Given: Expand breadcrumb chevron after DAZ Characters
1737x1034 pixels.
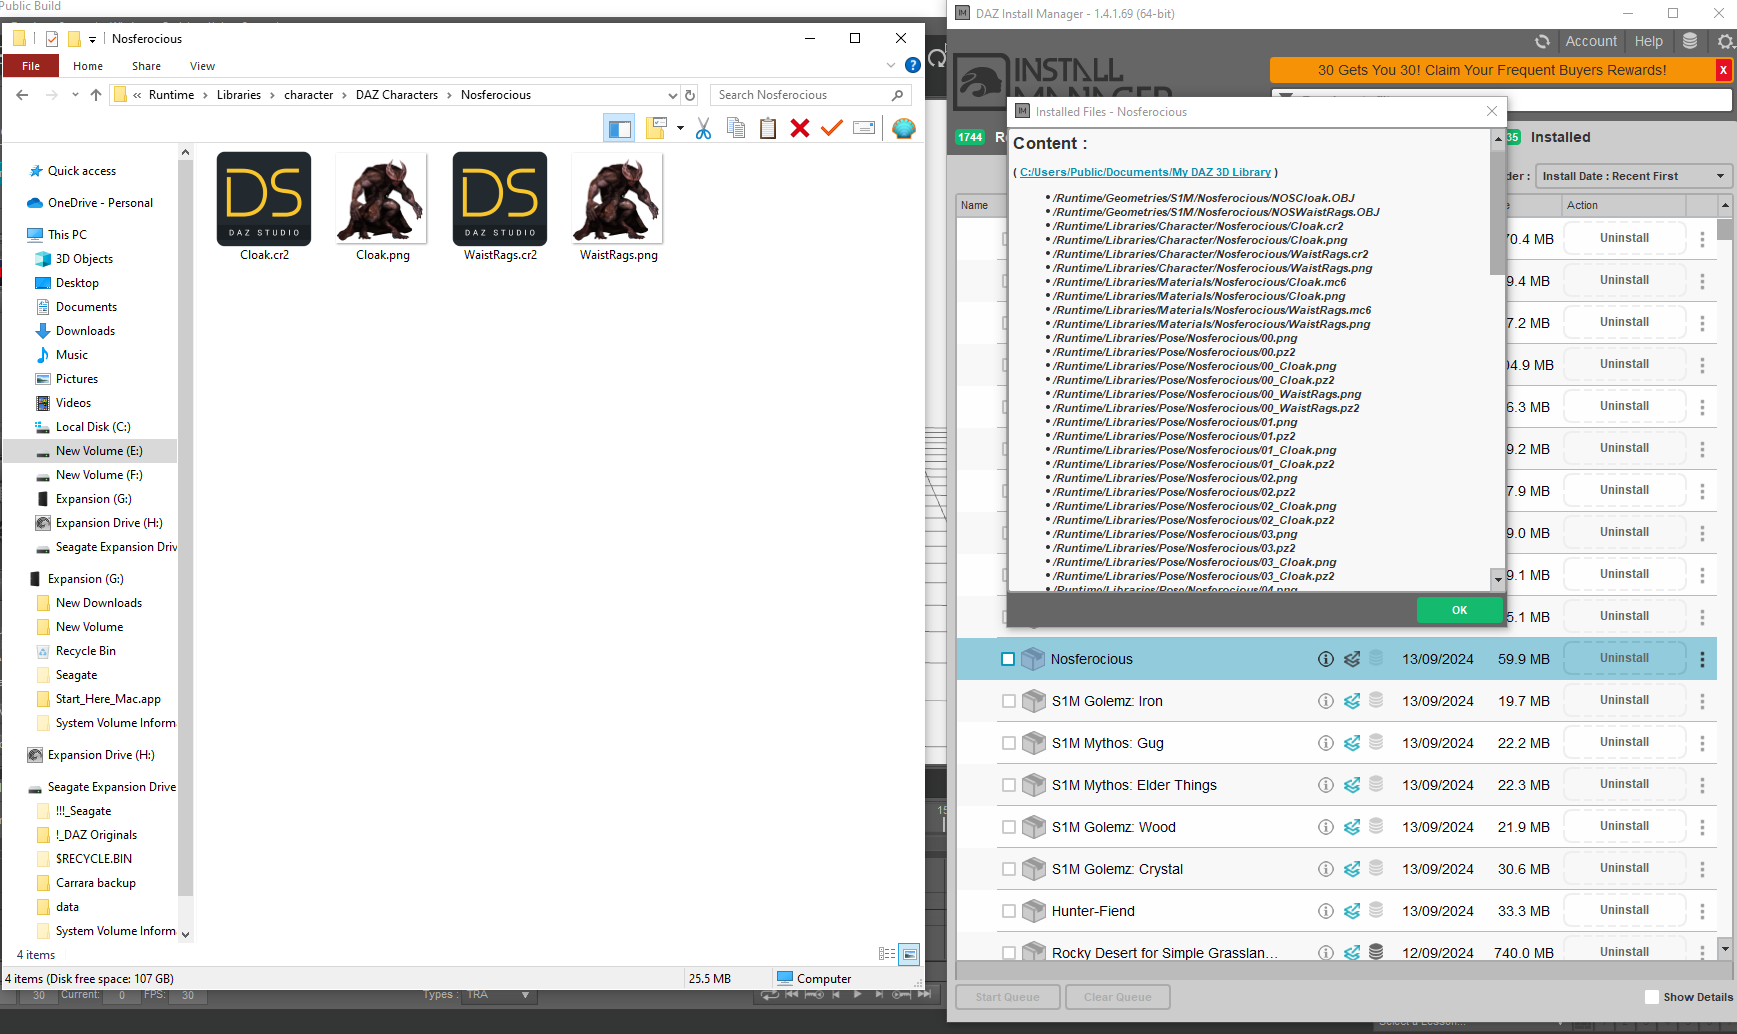Looking at the screenshot, I should click(x=450, y=95).
